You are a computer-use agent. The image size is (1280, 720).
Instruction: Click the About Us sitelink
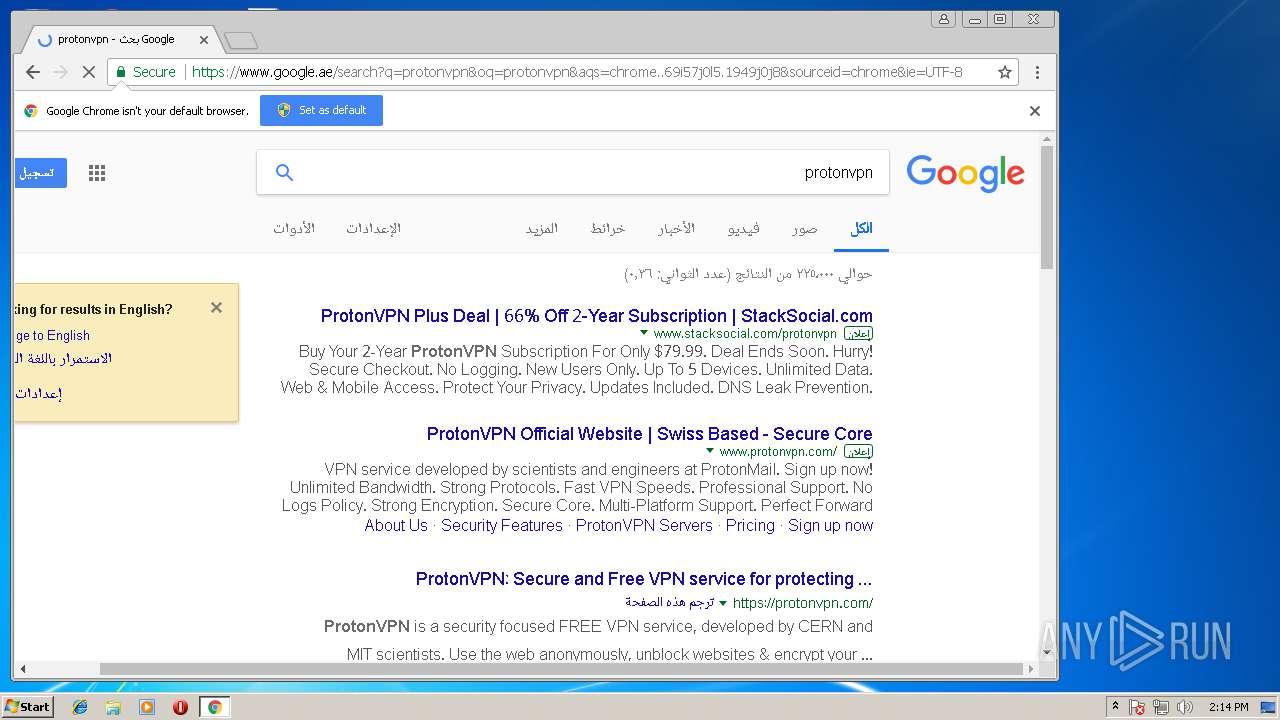[x=396, y=525]
